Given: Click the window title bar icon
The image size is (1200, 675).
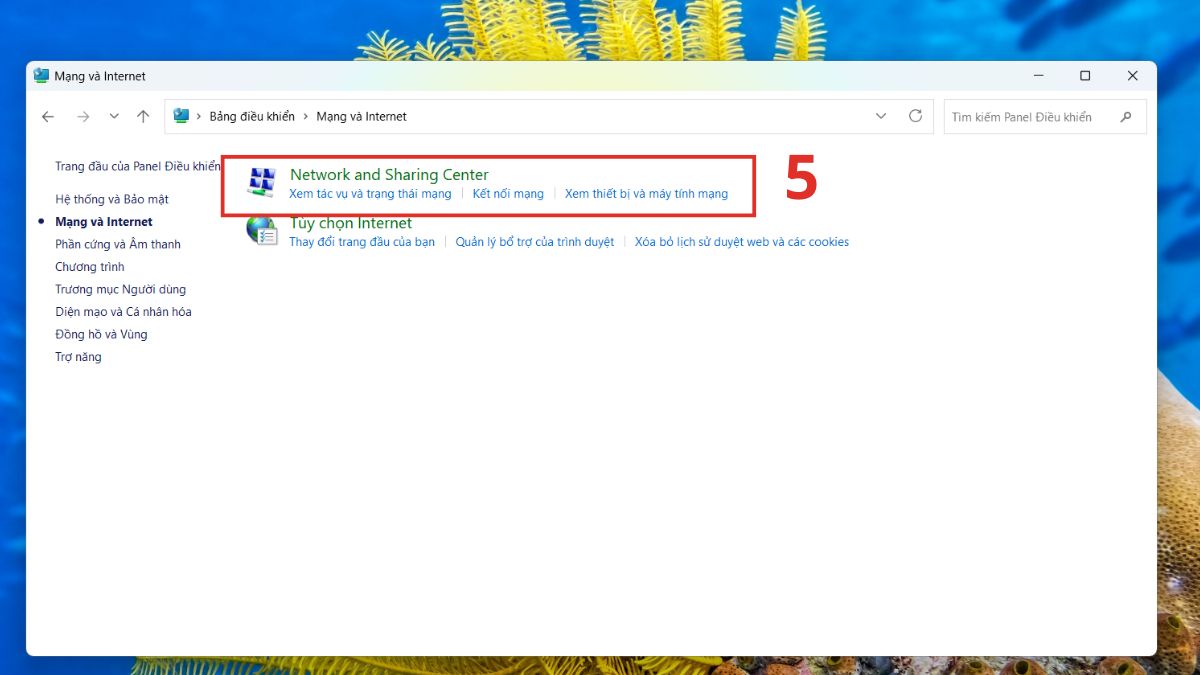Looking at the screenshot, I should click(x=41, y=76).
